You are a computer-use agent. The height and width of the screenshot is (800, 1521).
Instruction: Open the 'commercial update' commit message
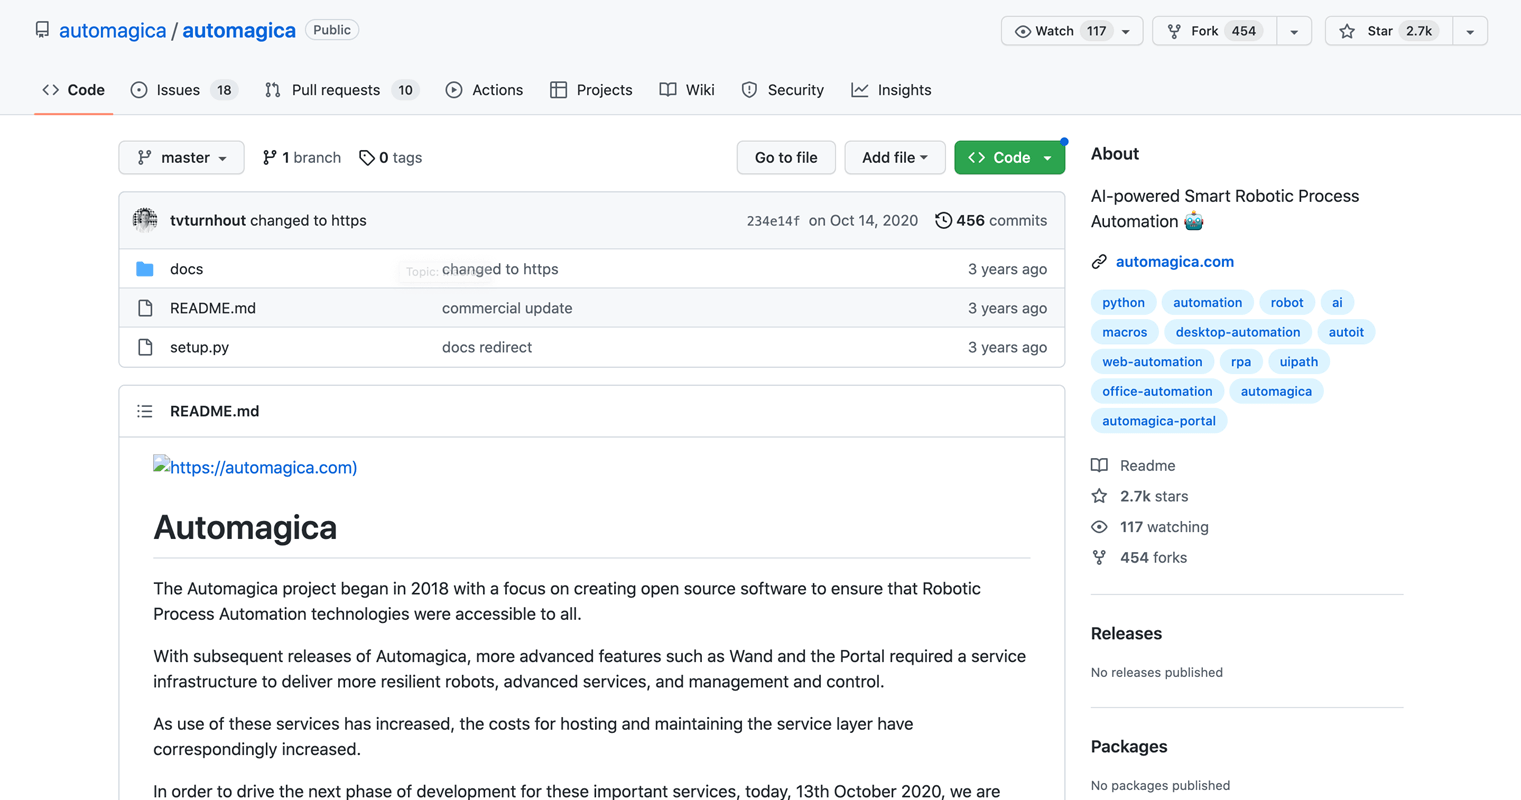[507, 308]
